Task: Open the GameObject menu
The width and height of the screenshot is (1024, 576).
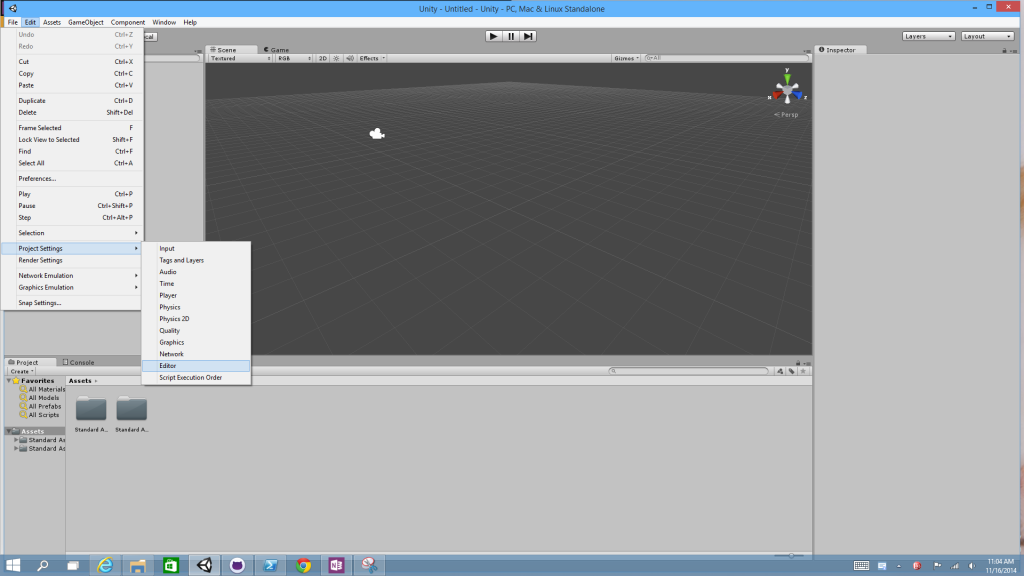Action: [86, 22]
